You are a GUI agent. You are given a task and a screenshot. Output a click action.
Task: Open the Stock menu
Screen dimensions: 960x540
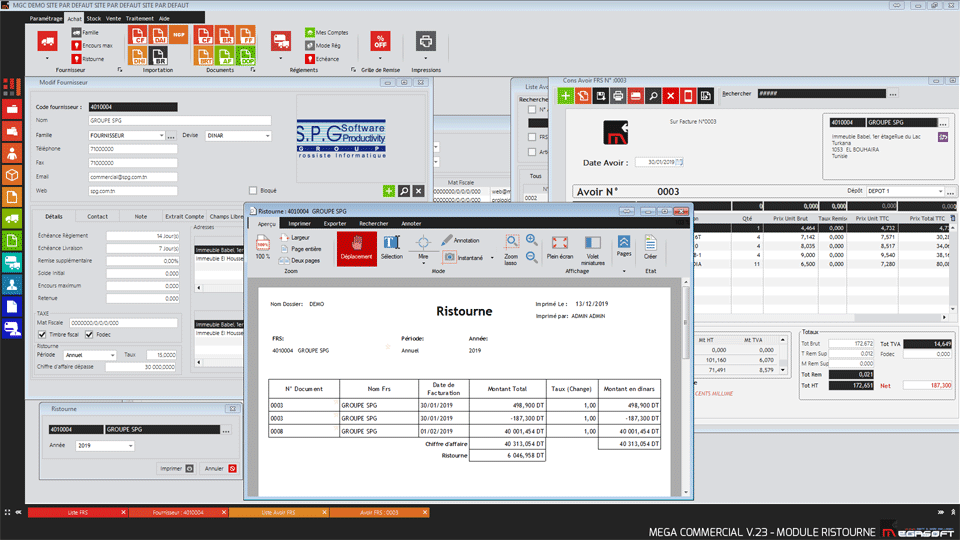click(x=94, y=18)
